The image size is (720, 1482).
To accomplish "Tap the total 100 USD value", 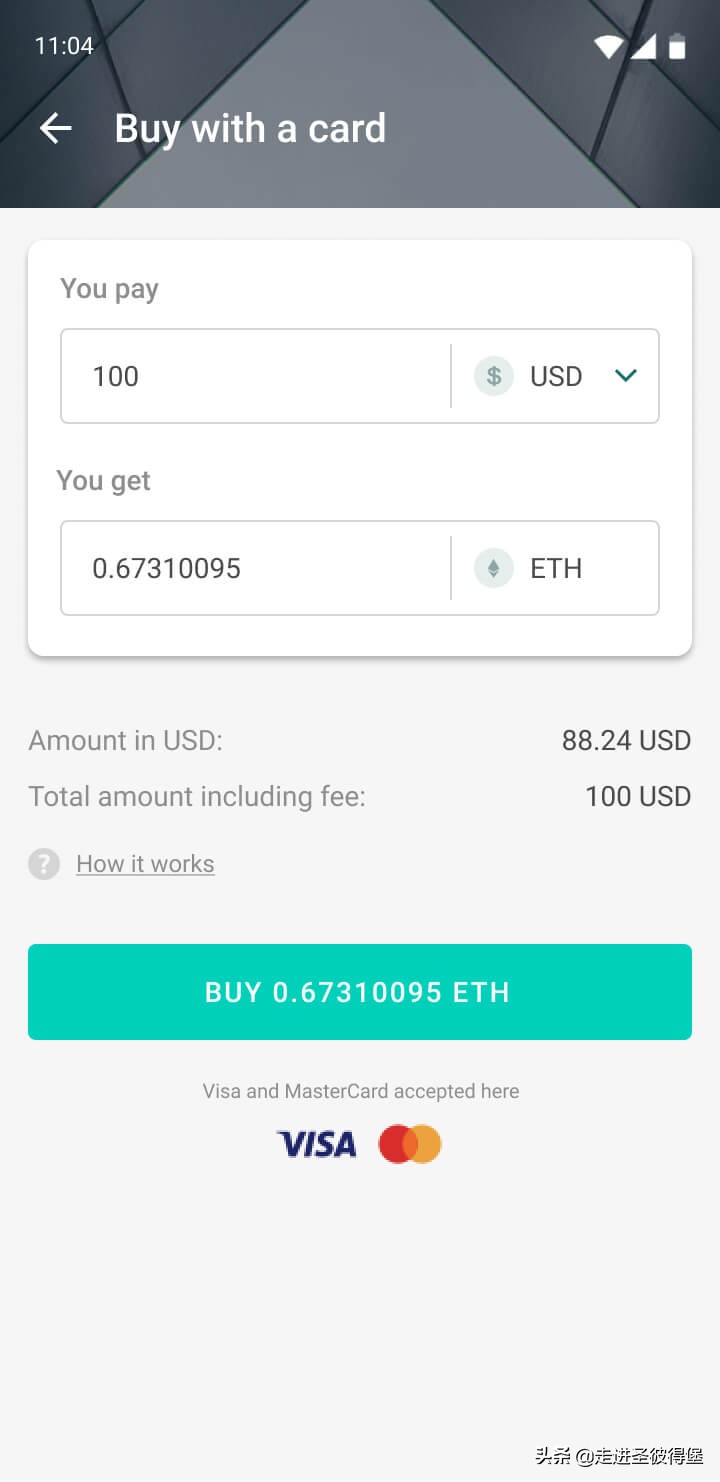I will [638, 796].
